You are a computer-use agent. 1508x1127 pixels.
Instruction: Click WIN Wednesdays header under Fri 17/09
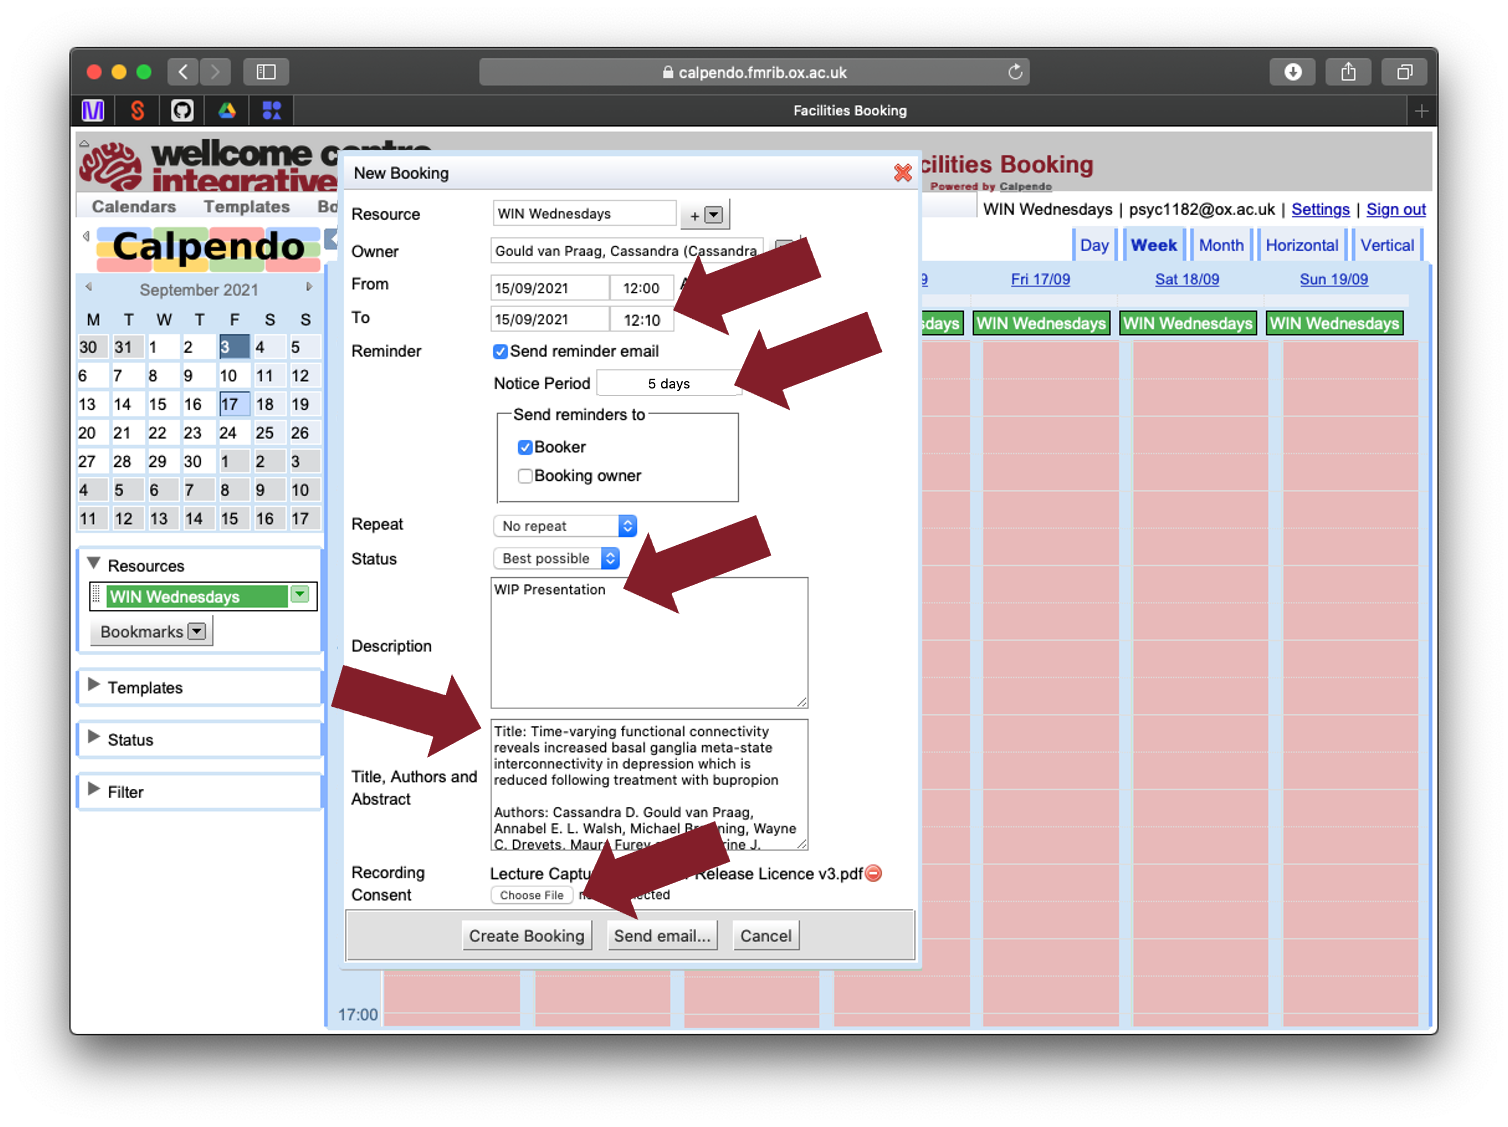[1041, 323]
